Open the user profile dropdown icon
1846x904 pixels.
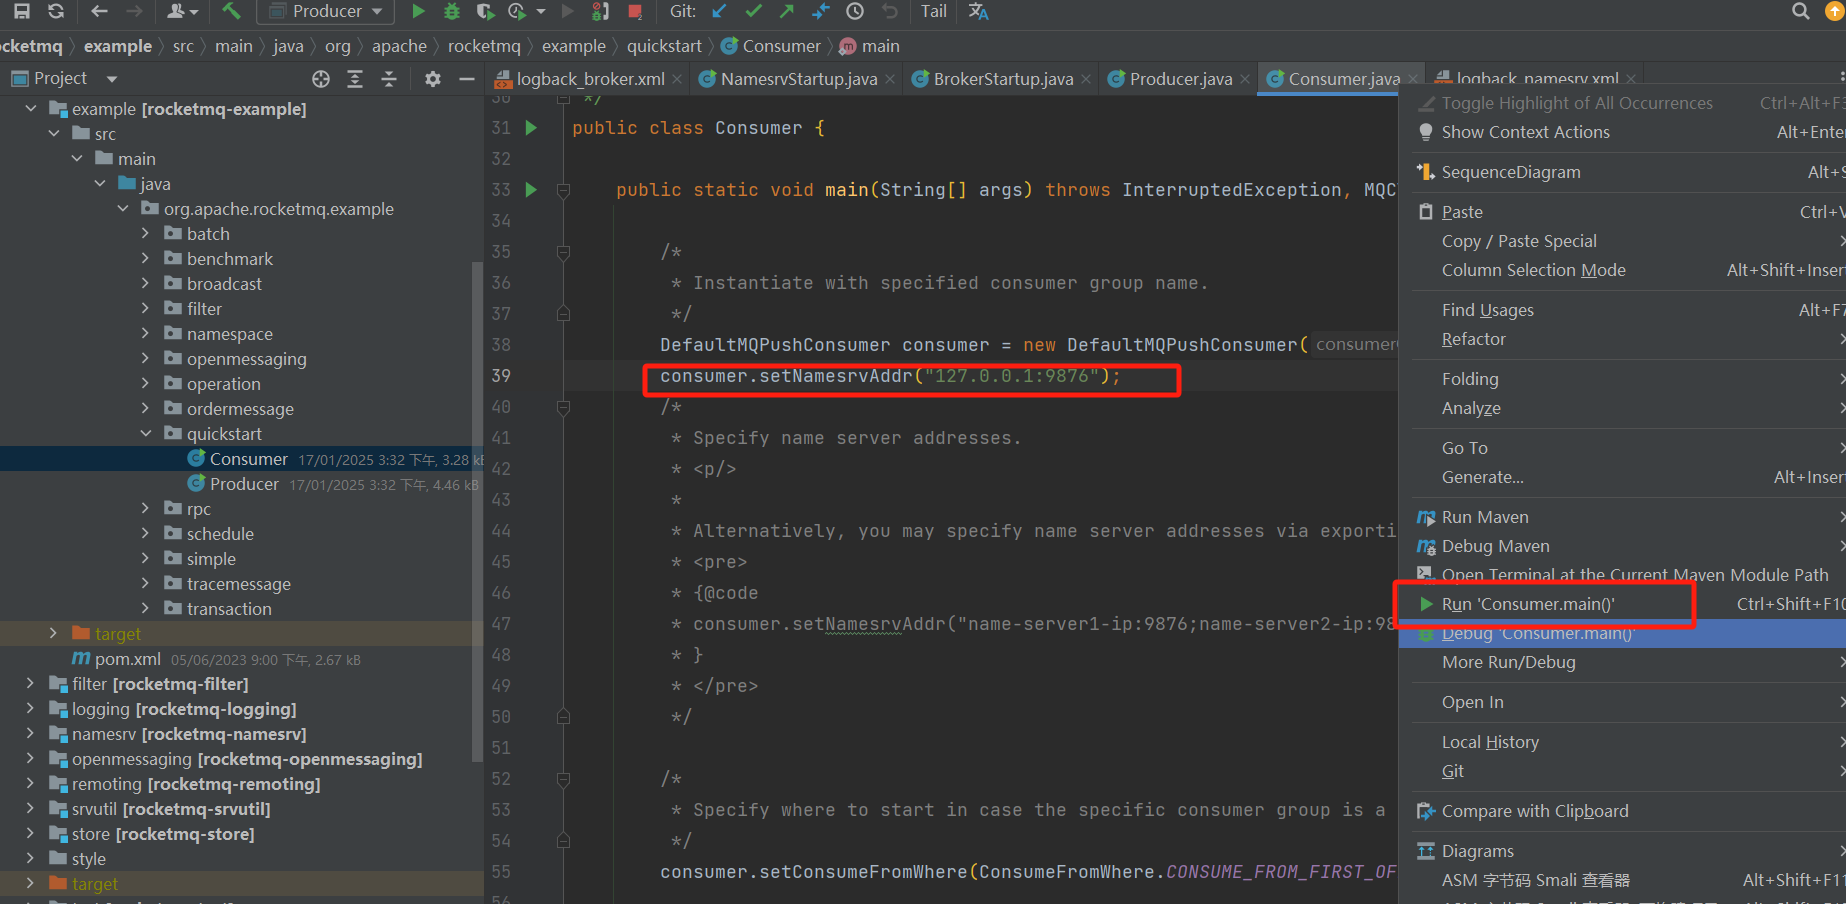point(183,11)
